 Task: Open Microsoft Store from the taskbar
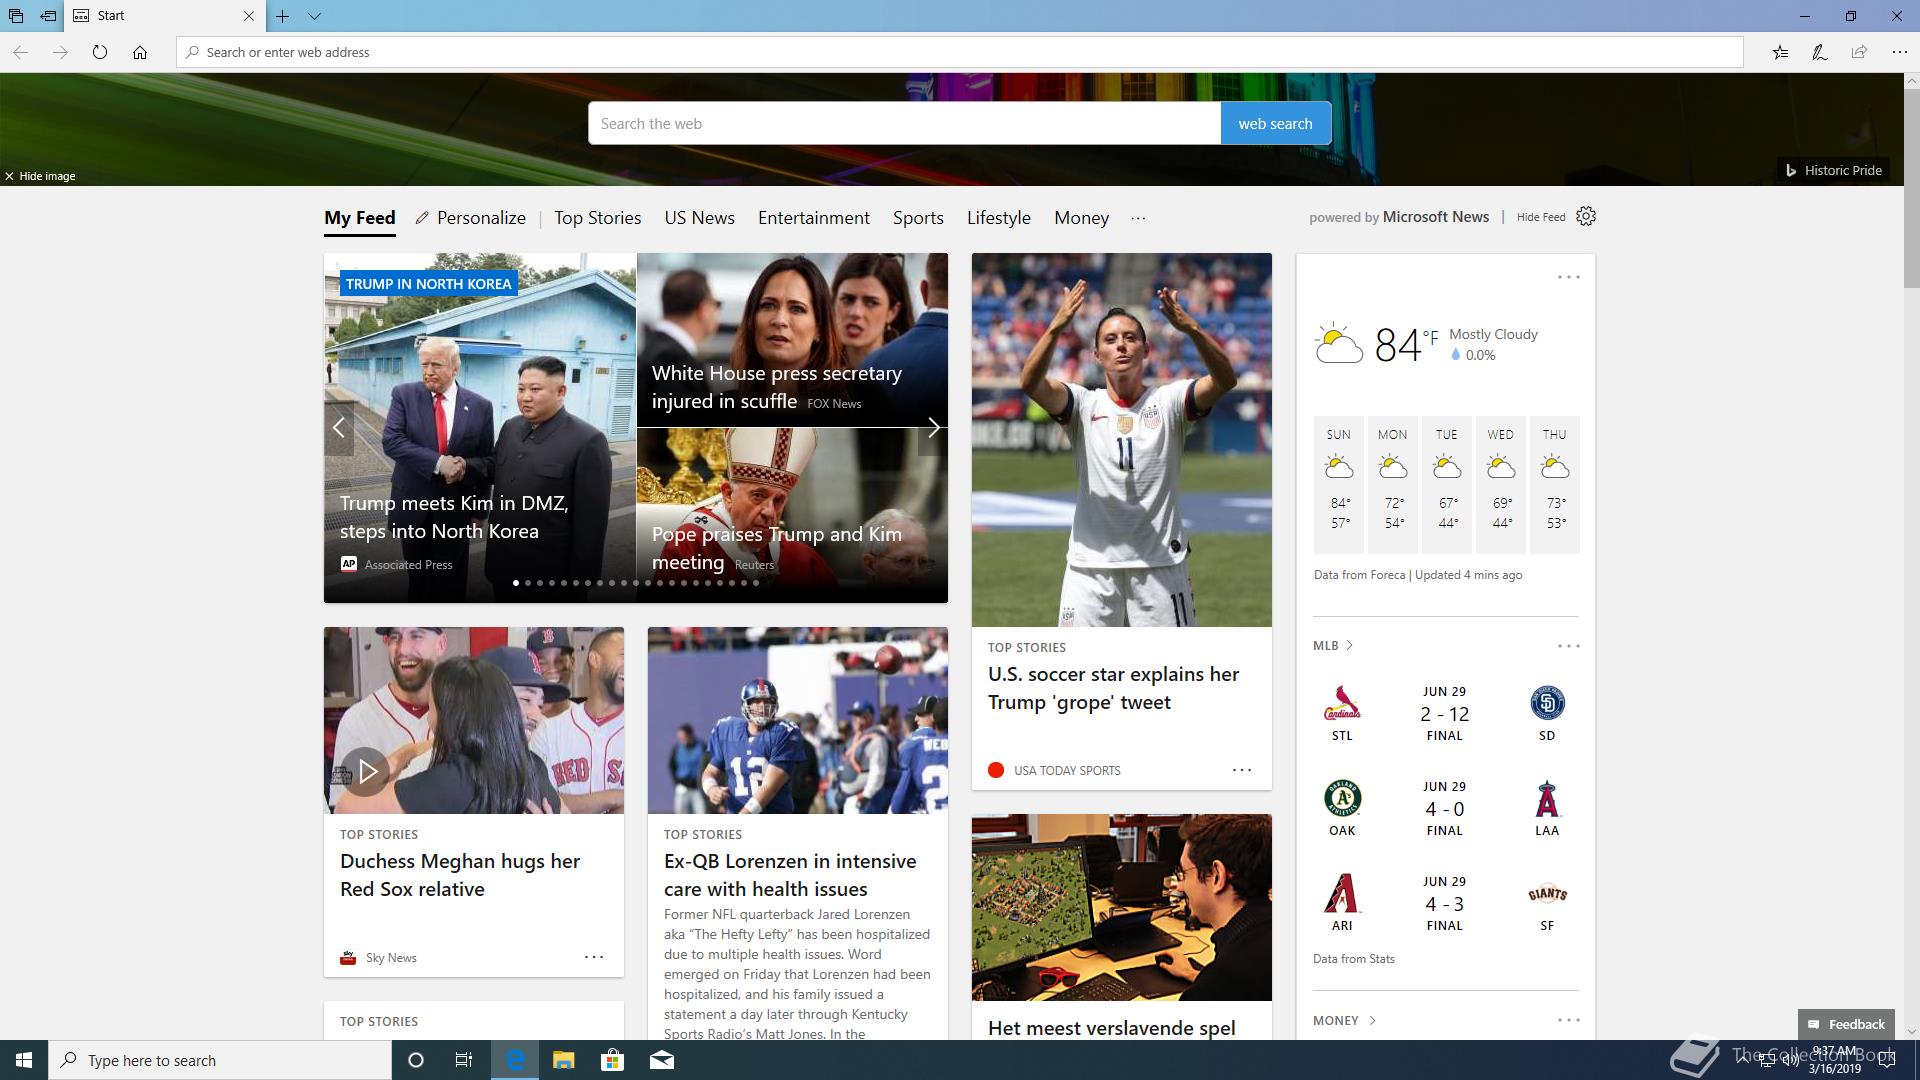pyautogui.click(x=612, y=1060)
